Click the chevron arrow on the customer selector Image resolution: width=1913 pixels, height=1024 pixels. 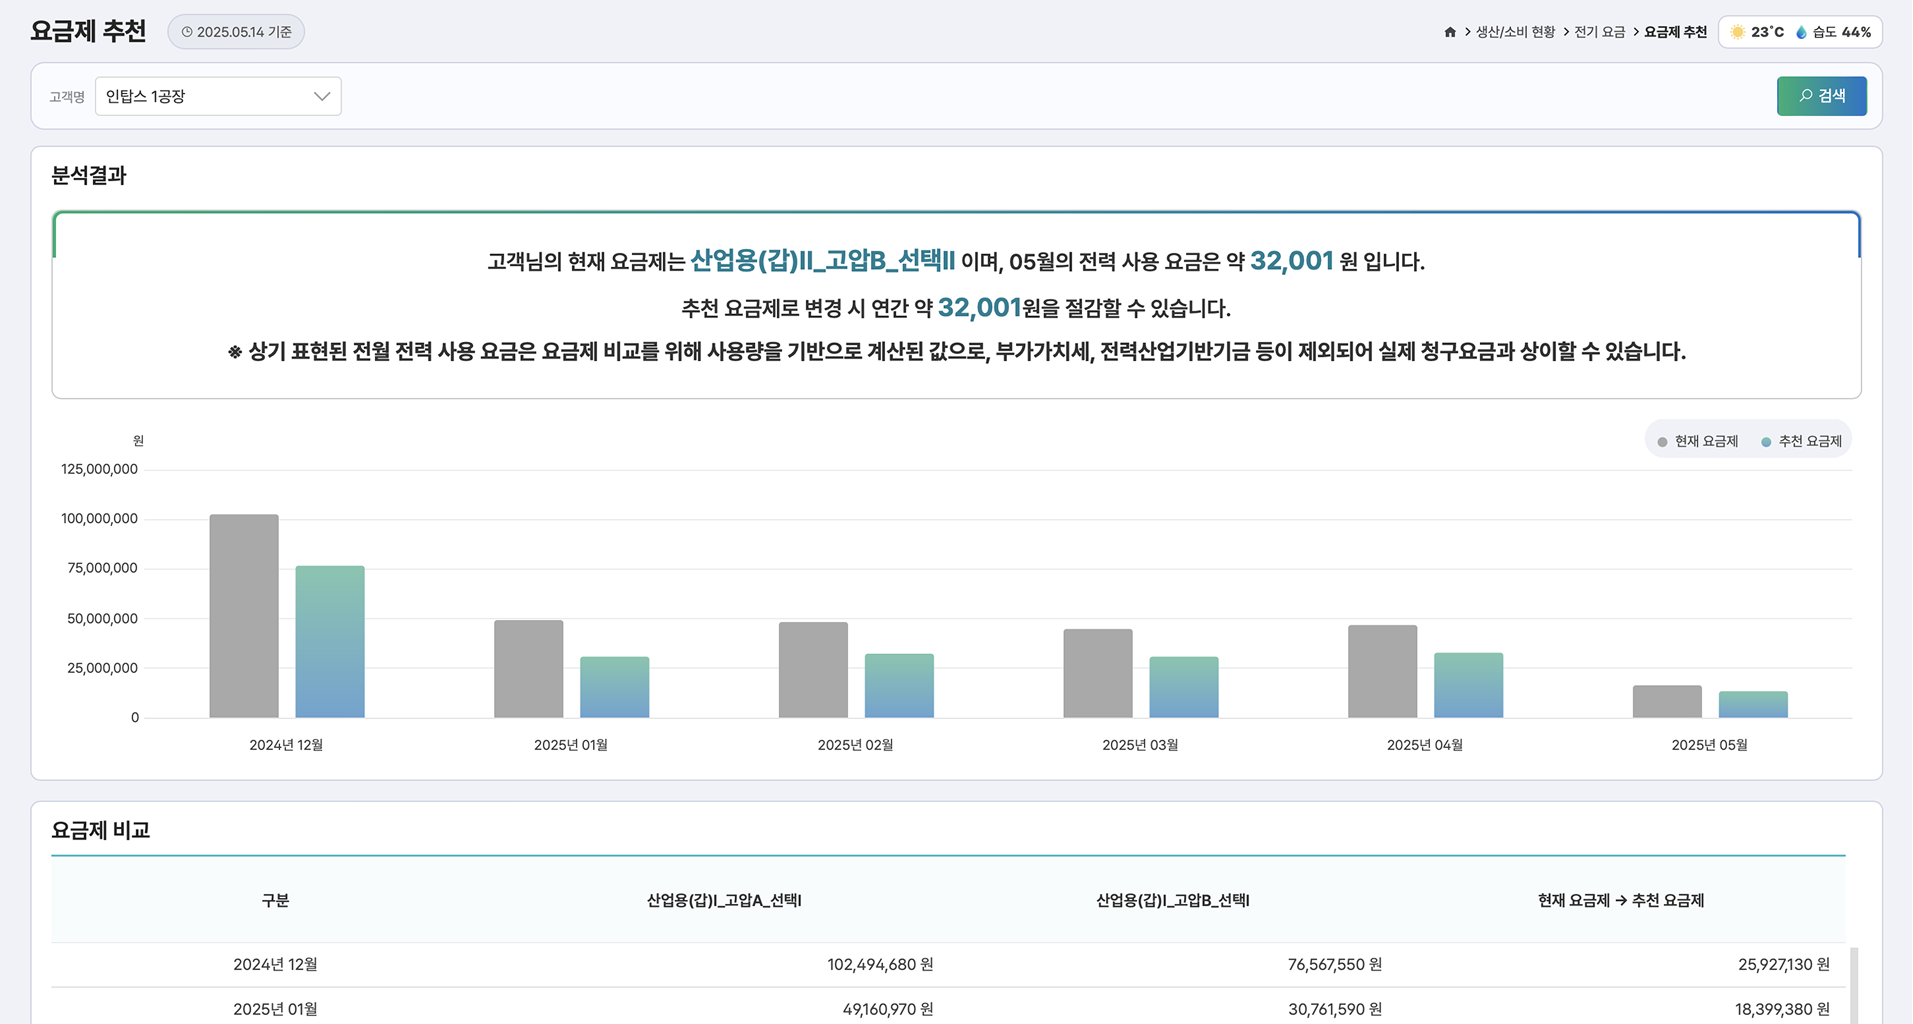(321, 96)
